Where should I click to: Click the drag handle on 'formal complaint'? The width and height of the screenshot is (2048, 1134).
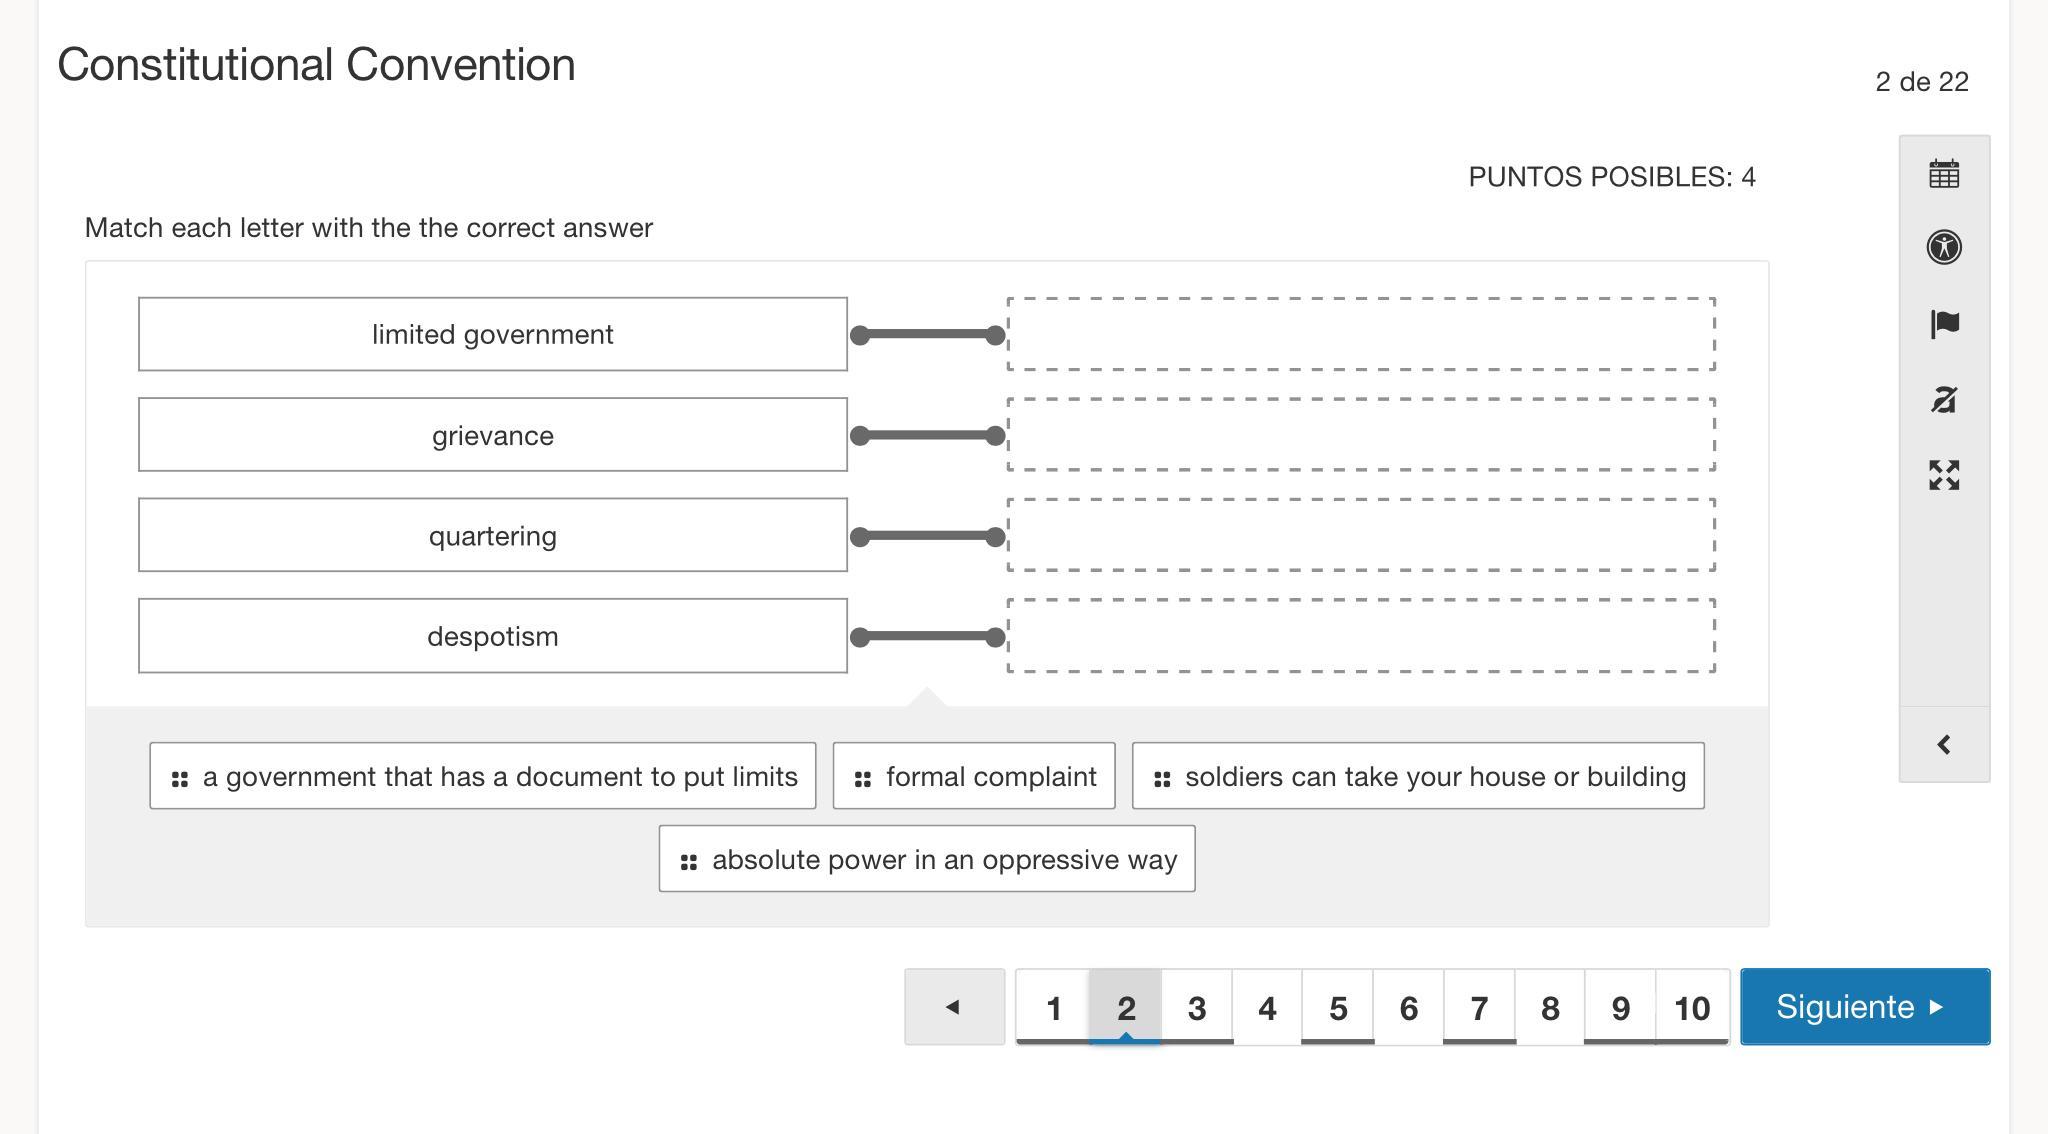(x=863, y=779)
